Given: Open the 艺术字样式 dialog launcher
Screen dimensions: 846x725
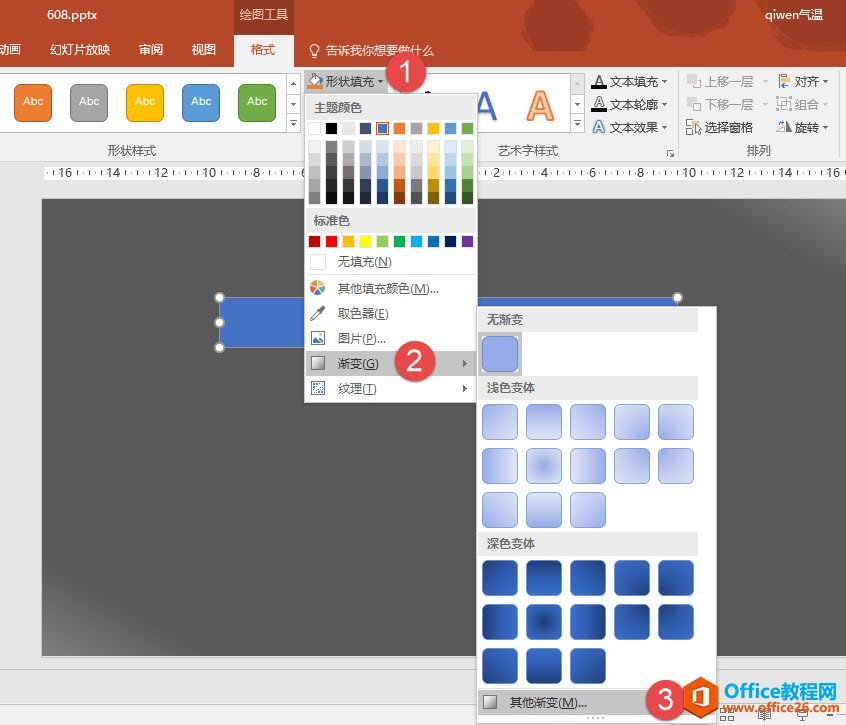Looking at the screenshot, I should (670, 154).
